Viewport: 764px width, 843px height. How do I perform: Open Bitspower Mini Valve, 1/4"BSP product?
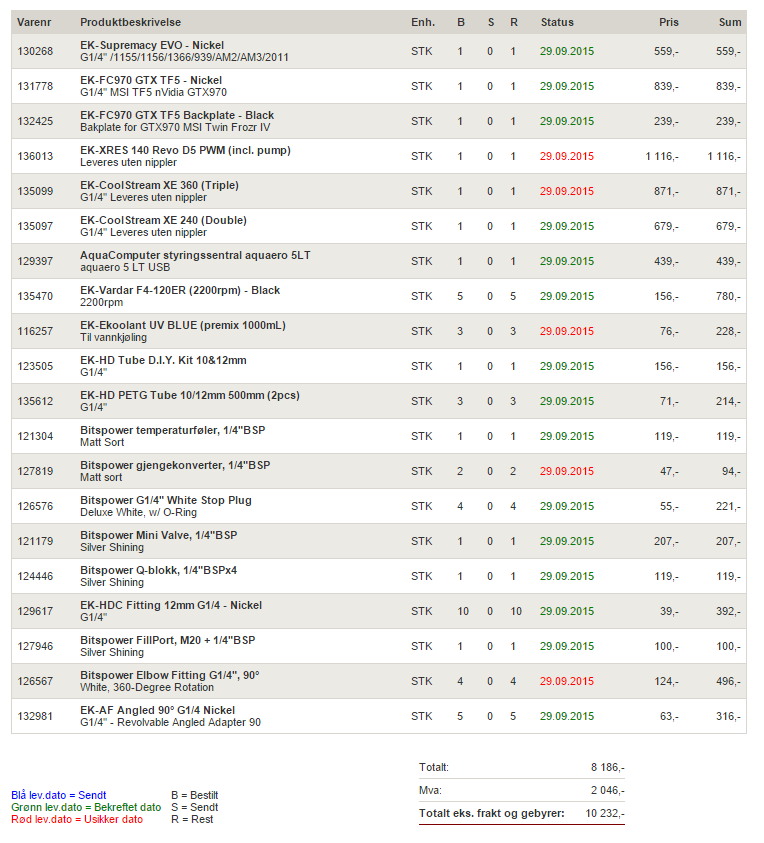[x=159, y=535]
